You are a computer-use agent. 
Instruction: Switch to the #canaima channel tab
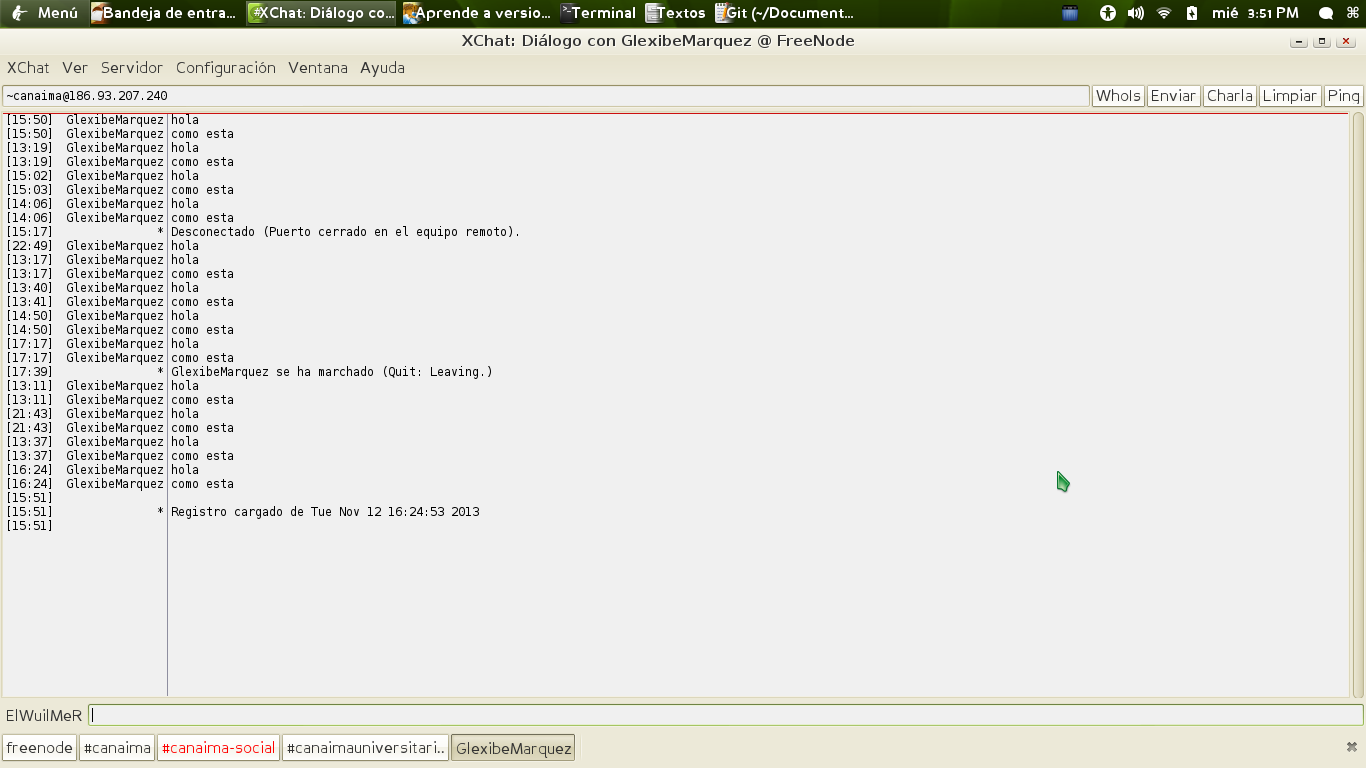(x=117, y=748)
